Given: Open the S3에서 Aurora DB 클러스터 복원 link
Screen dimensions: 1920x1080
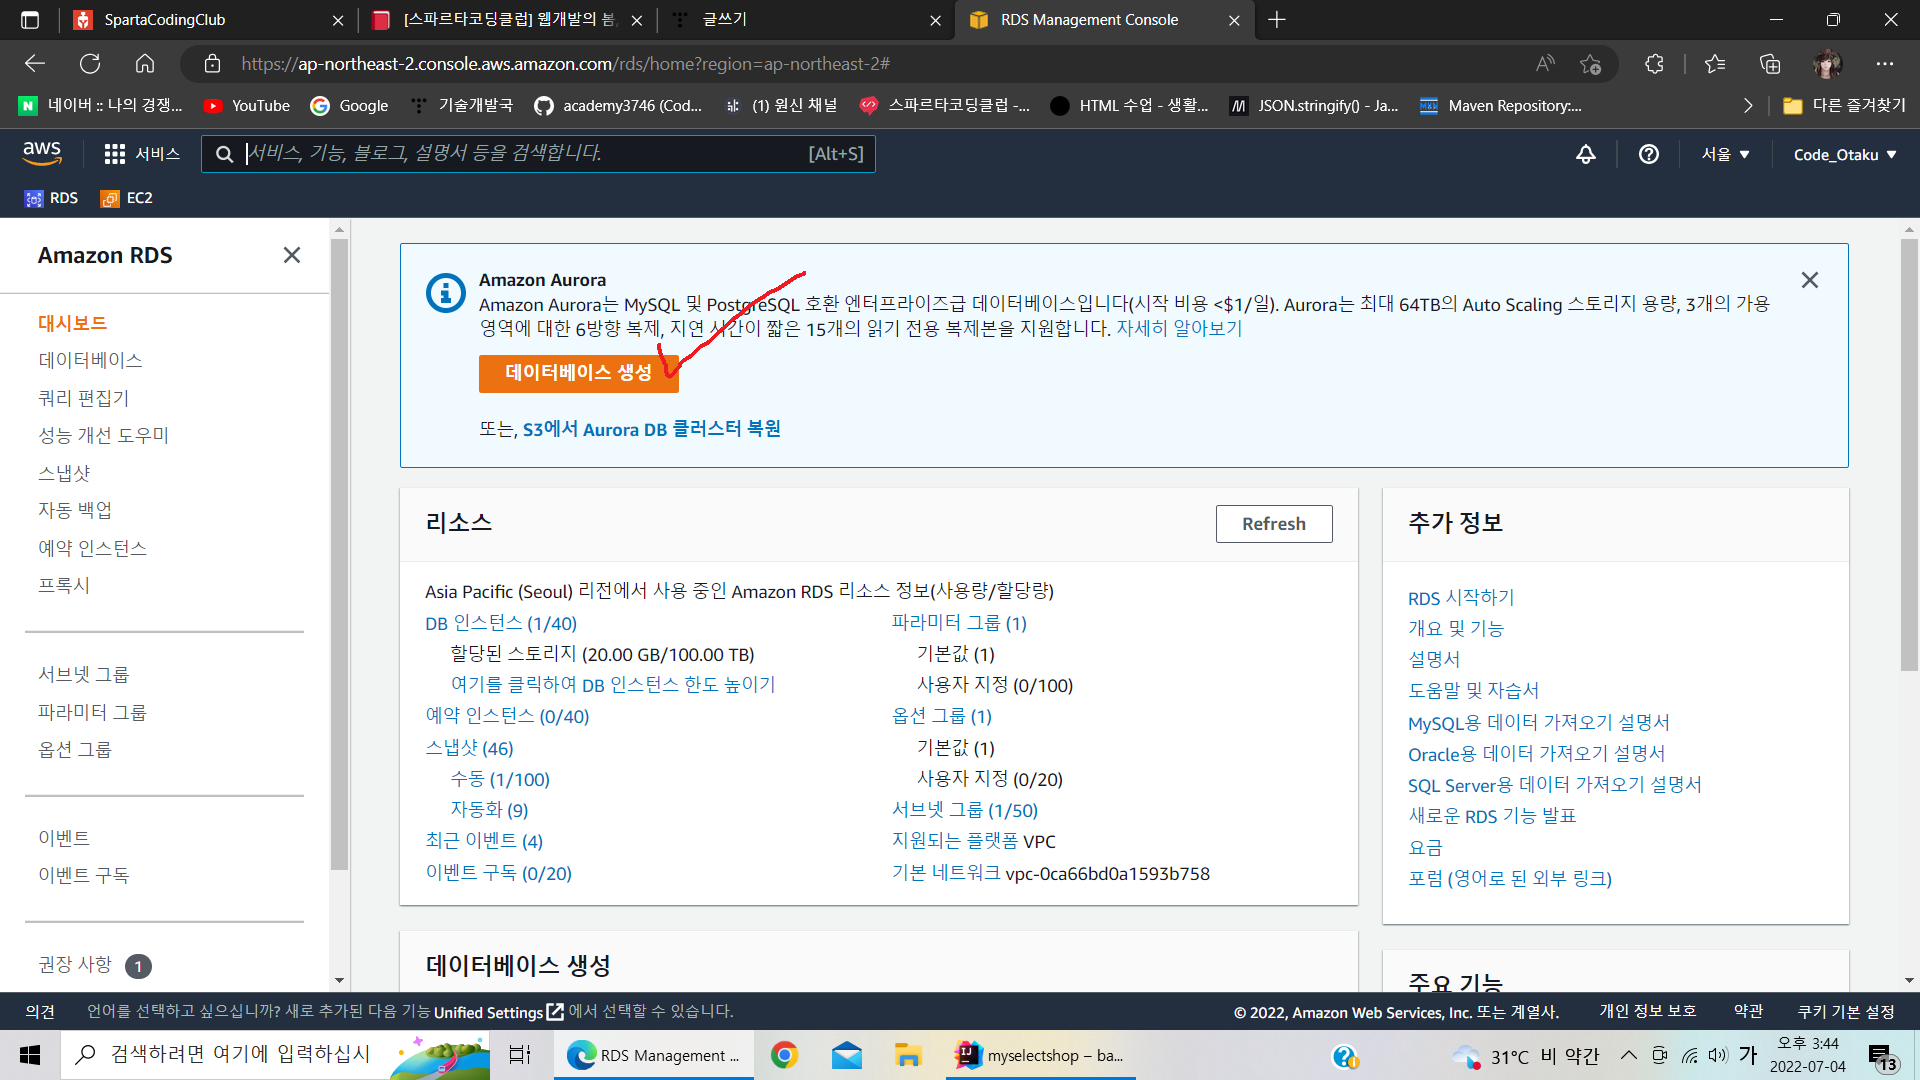Looking at the screenshot, I should [652, 429].
